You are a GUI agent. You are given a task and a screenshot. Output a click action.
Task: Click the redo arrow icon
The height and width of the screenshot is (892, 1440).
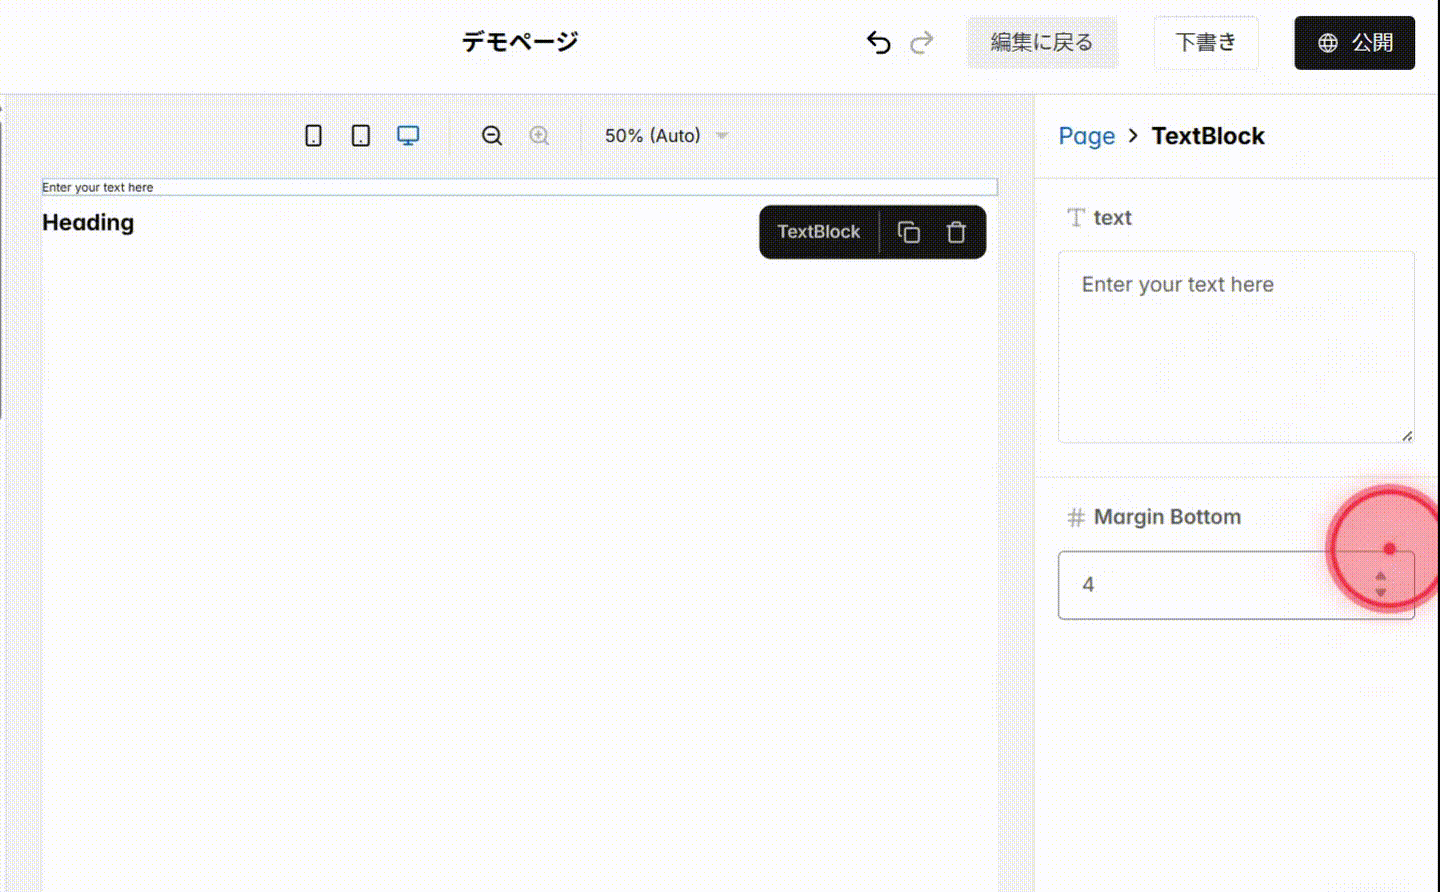[x=922, y=42]
